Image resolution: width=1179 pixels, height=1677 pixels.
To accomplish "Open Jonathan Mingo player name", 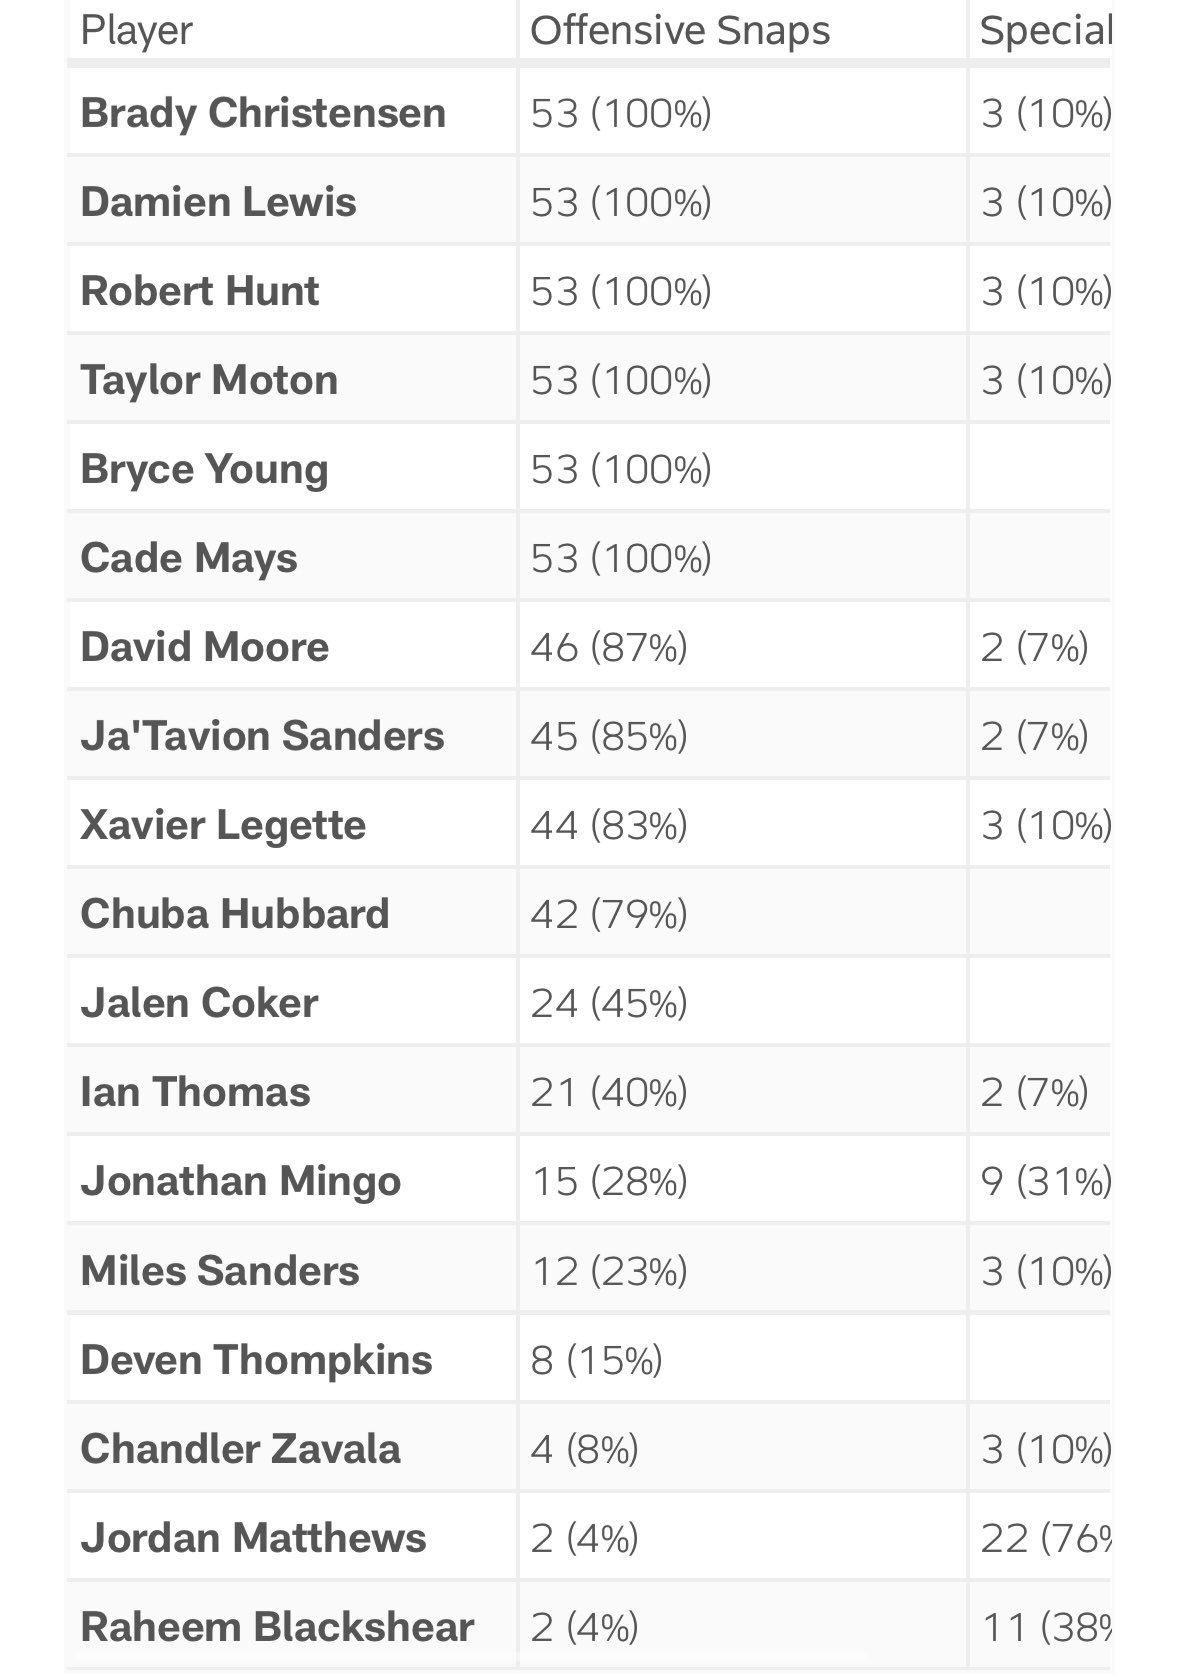I will click(x=241, y=1180).
